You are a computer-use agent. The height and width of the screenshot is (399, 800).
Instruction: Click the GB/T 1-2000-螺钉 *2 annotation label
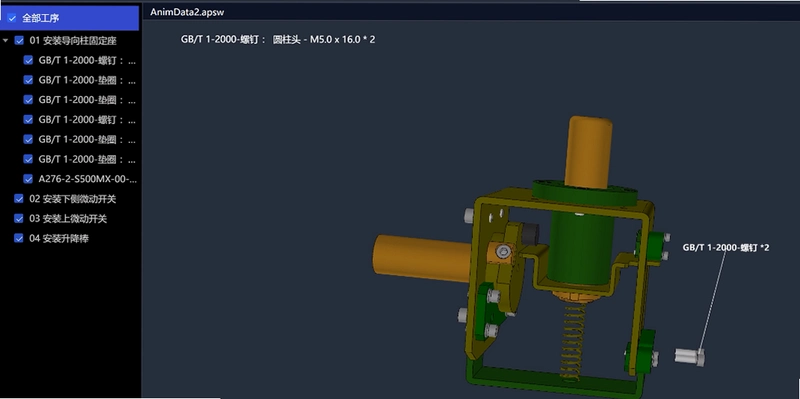point(726,247)
